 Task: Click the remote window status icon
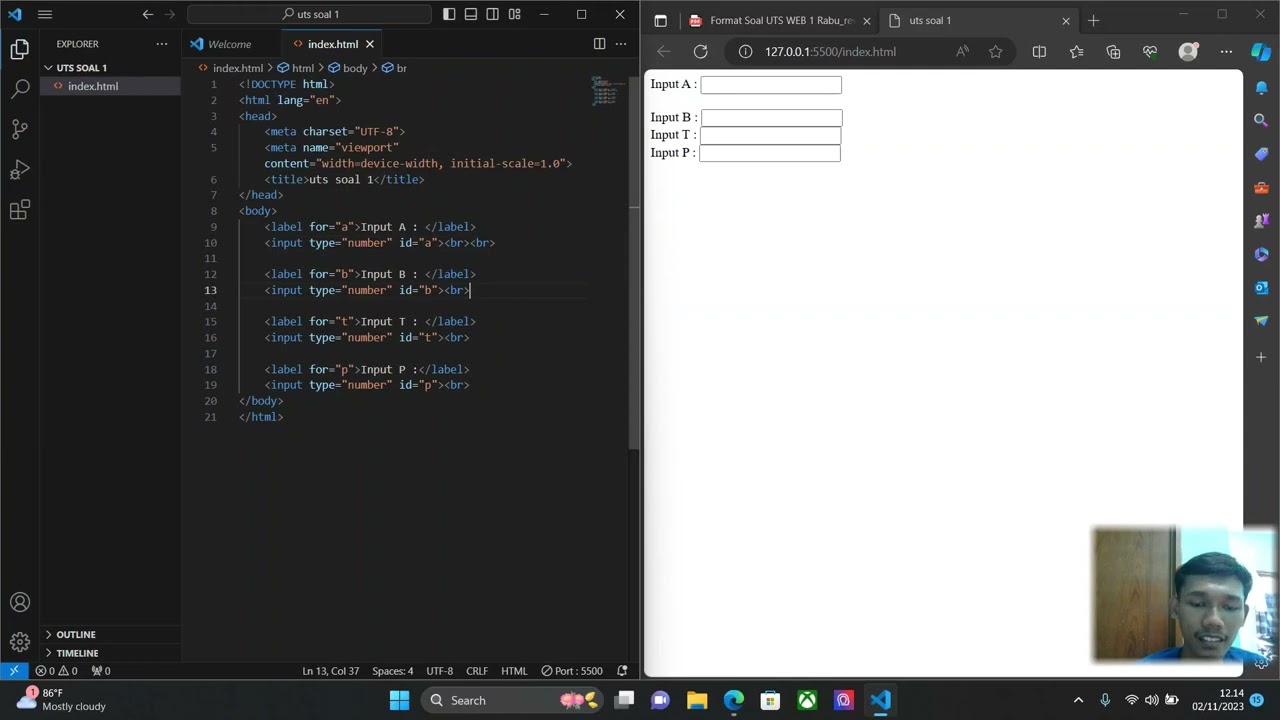pyautogui.click(x=14, y=671)
